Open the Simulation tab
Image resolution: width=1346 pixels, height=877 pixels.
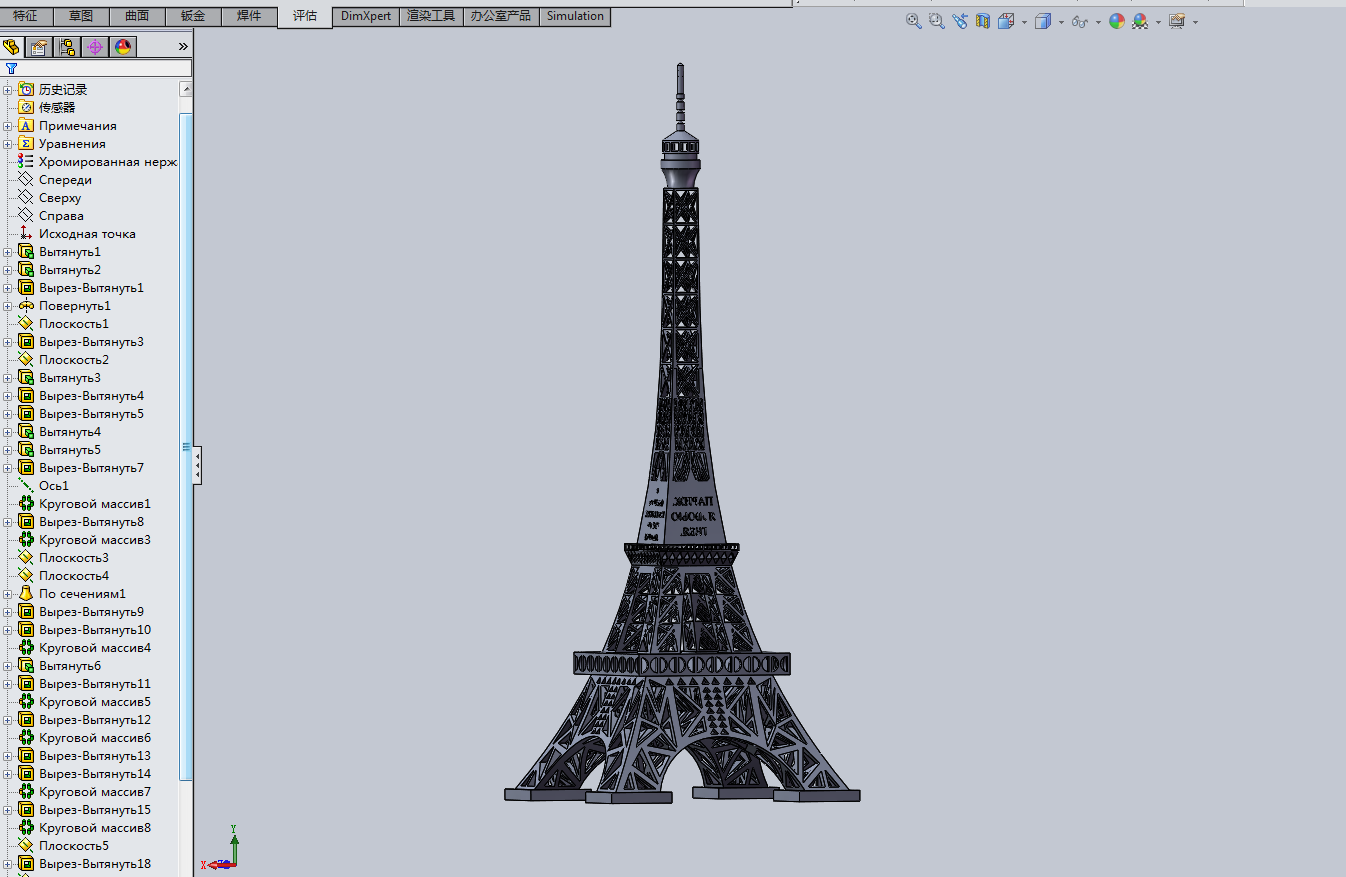tap(575, 17)
